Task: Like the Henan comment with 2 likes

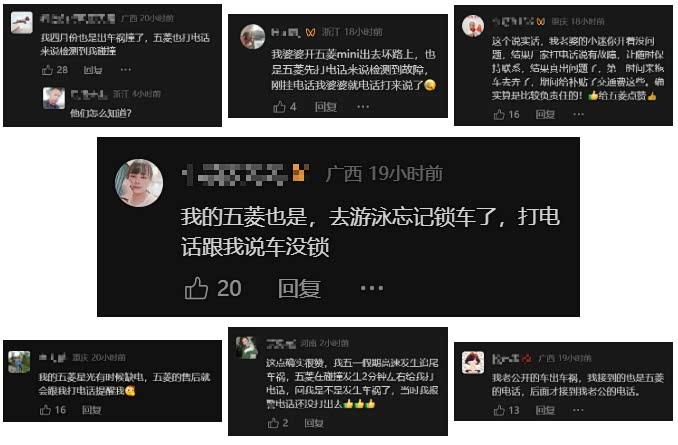Action: pos(273,423)
